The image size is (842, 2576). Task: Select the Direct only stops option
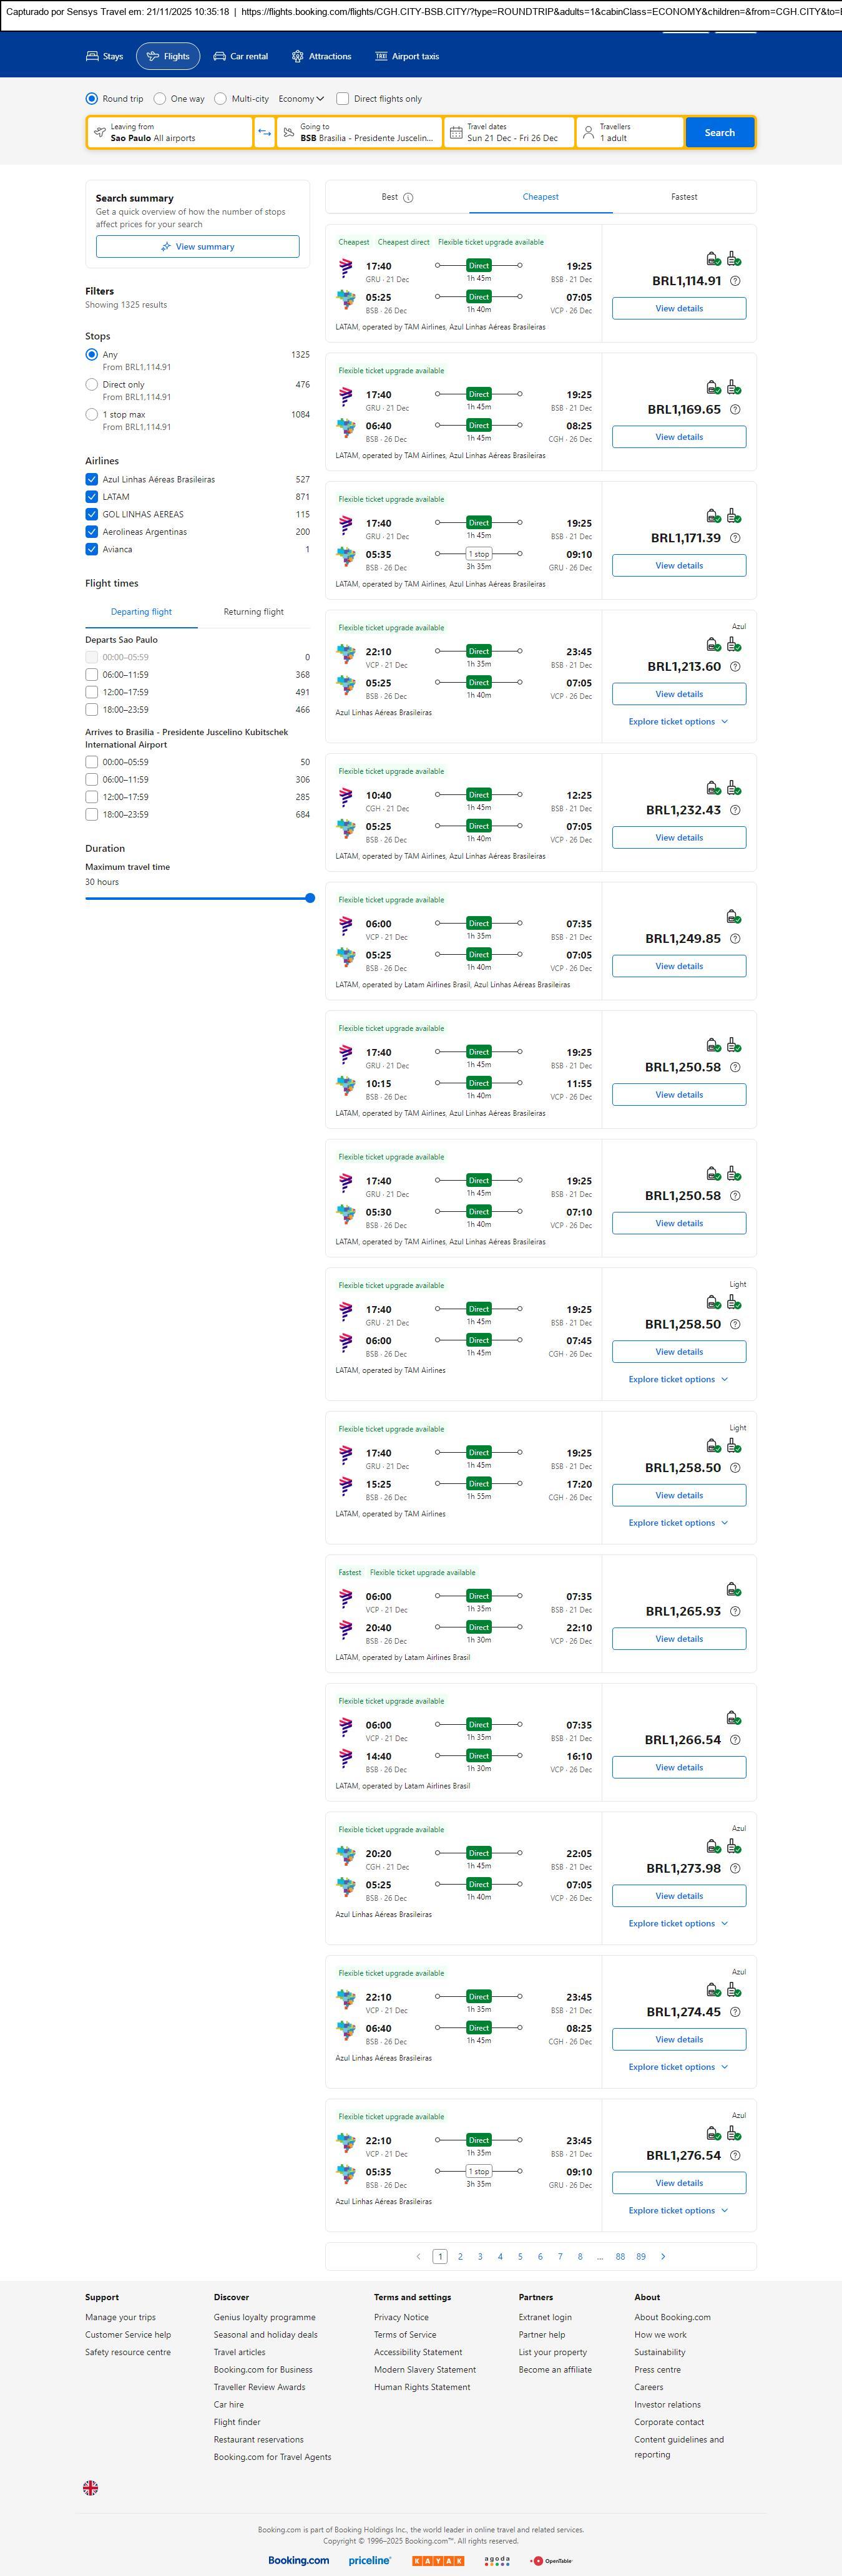[92, 384]
